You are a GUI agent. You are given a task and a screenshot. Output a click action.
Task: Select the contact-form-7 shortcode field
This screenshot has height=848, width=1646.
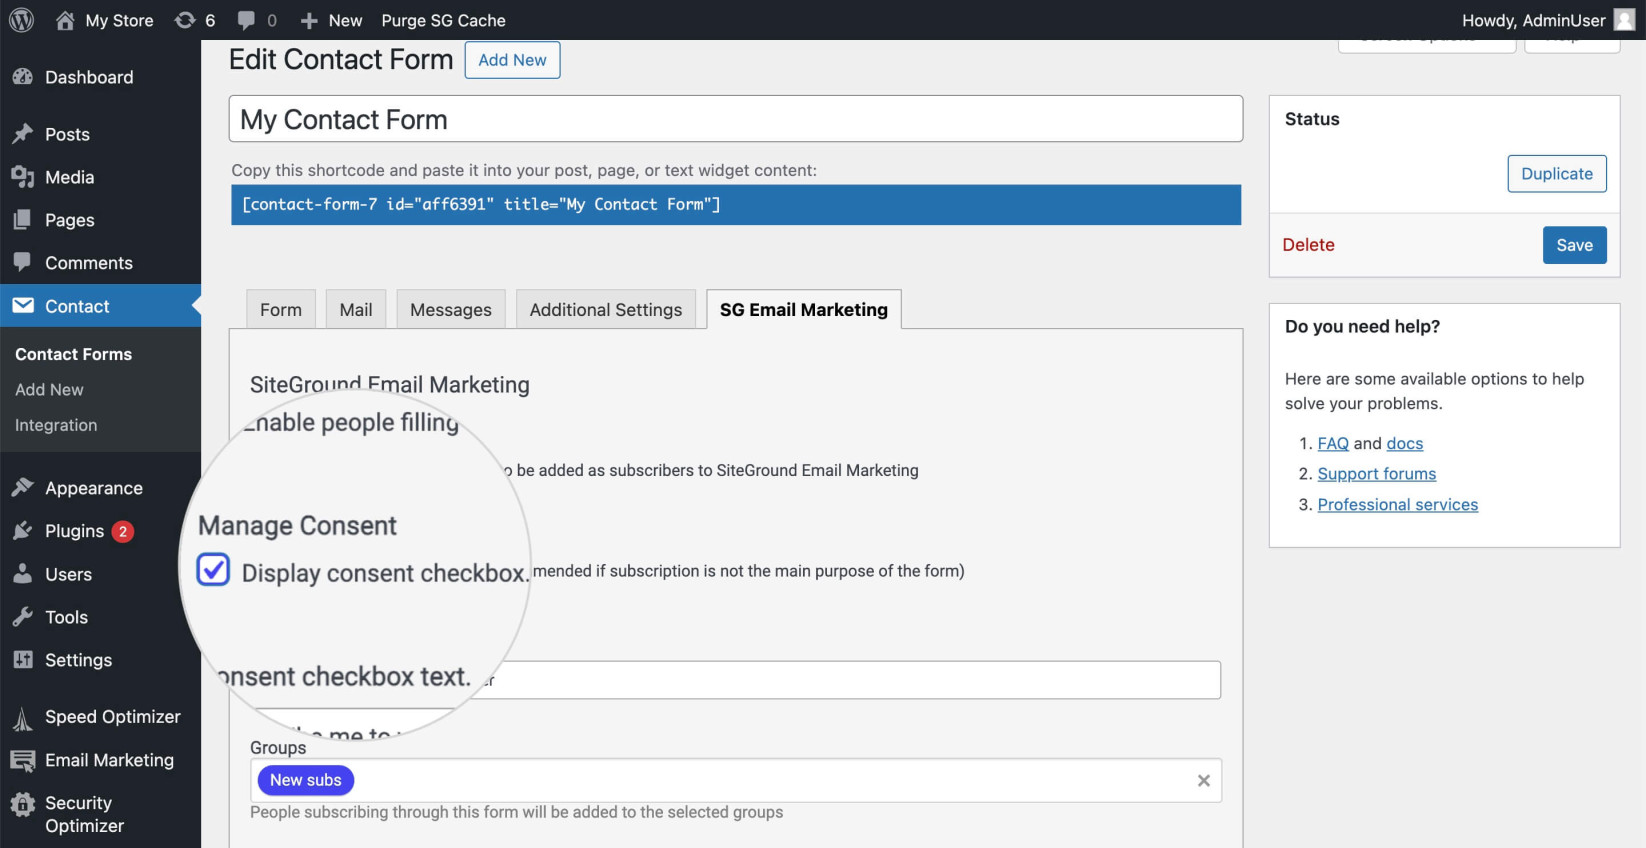point(736,204)
